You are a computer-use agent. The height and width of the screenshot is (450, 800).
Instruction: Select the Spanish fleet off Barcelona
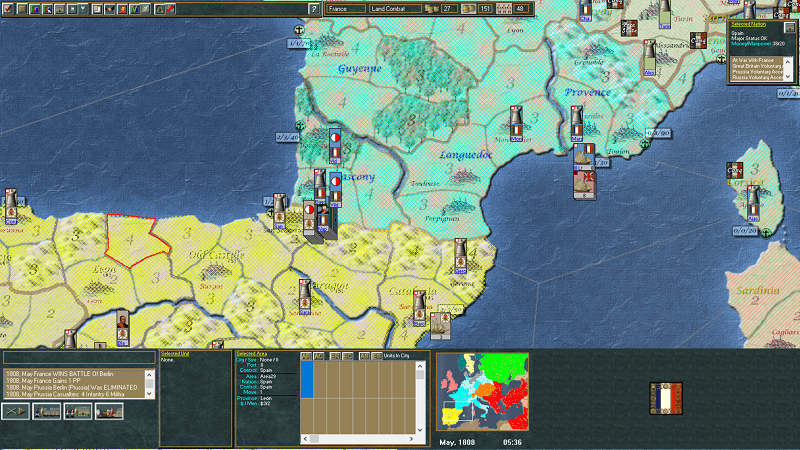point(440,326)
